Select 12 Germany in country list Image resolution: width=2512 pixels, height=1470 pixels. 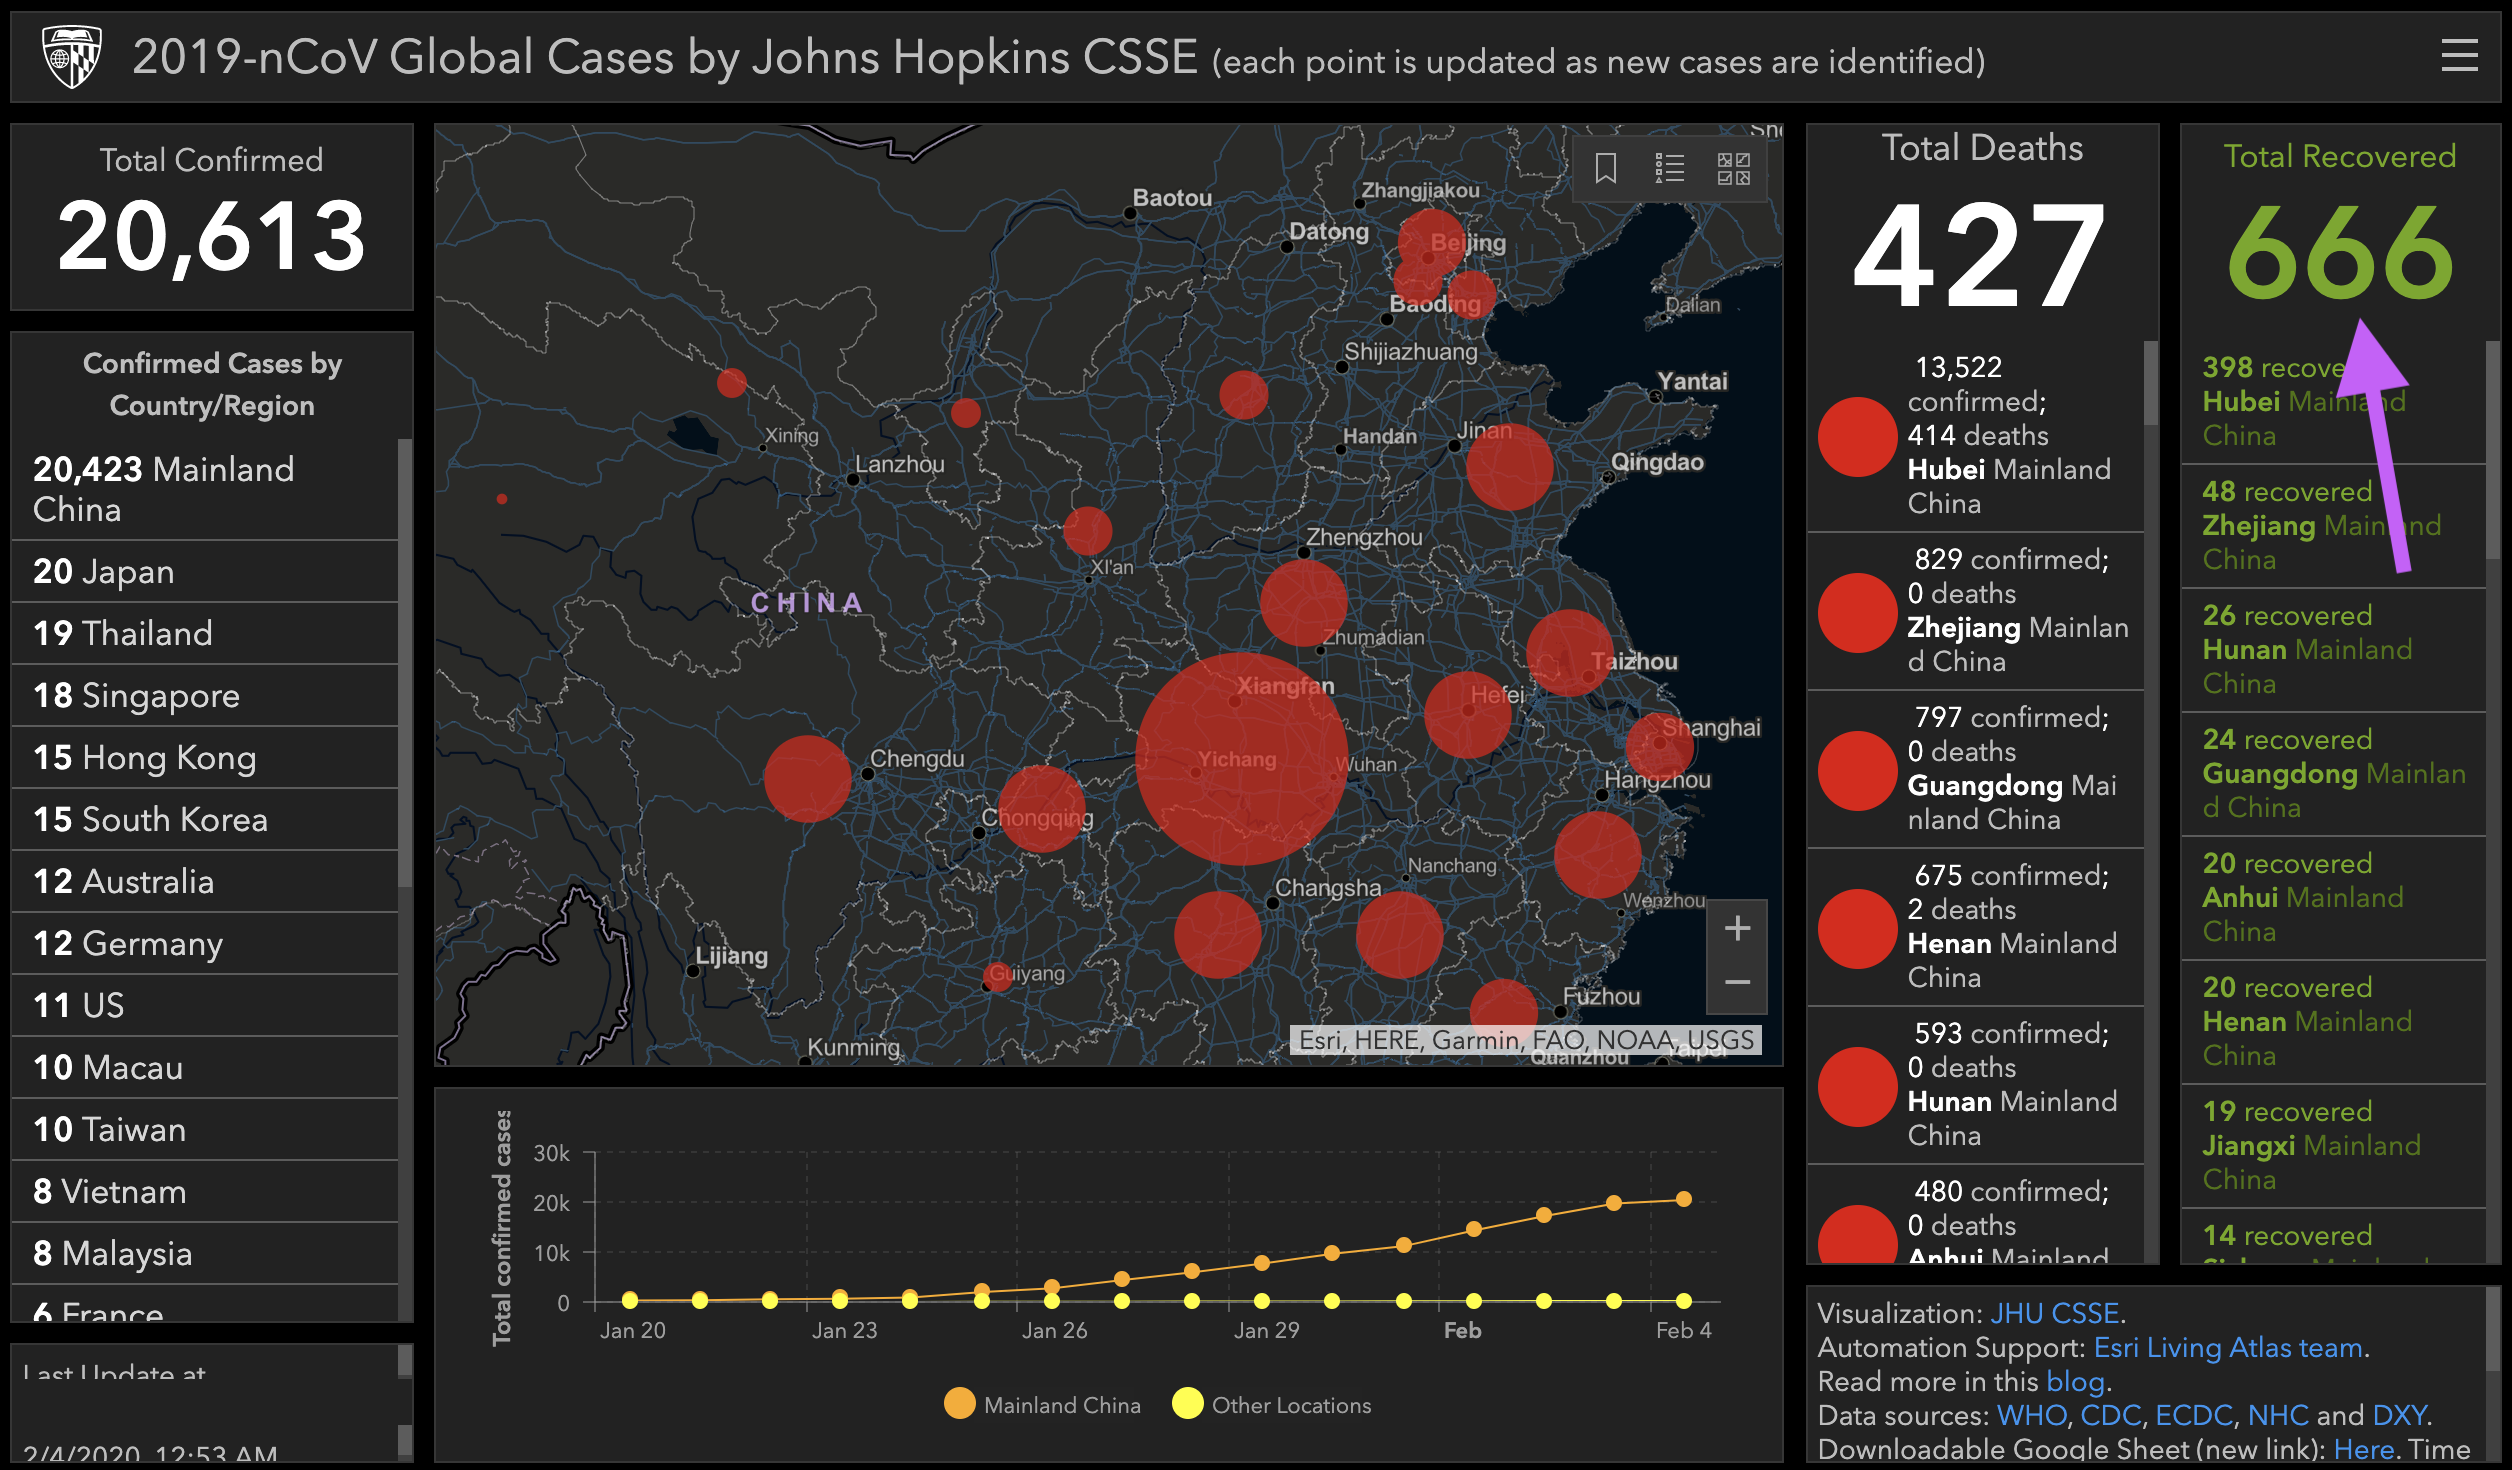point(204,943)
